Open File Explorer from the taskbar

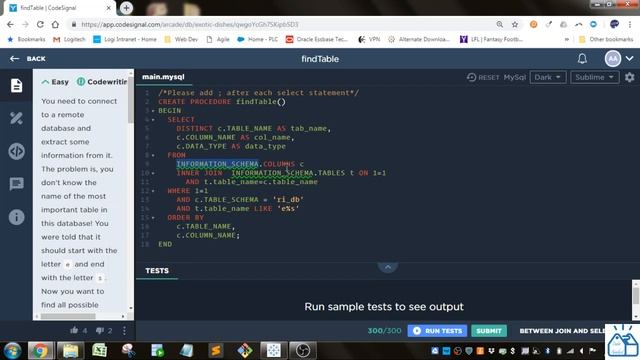(x=70, y=351)
